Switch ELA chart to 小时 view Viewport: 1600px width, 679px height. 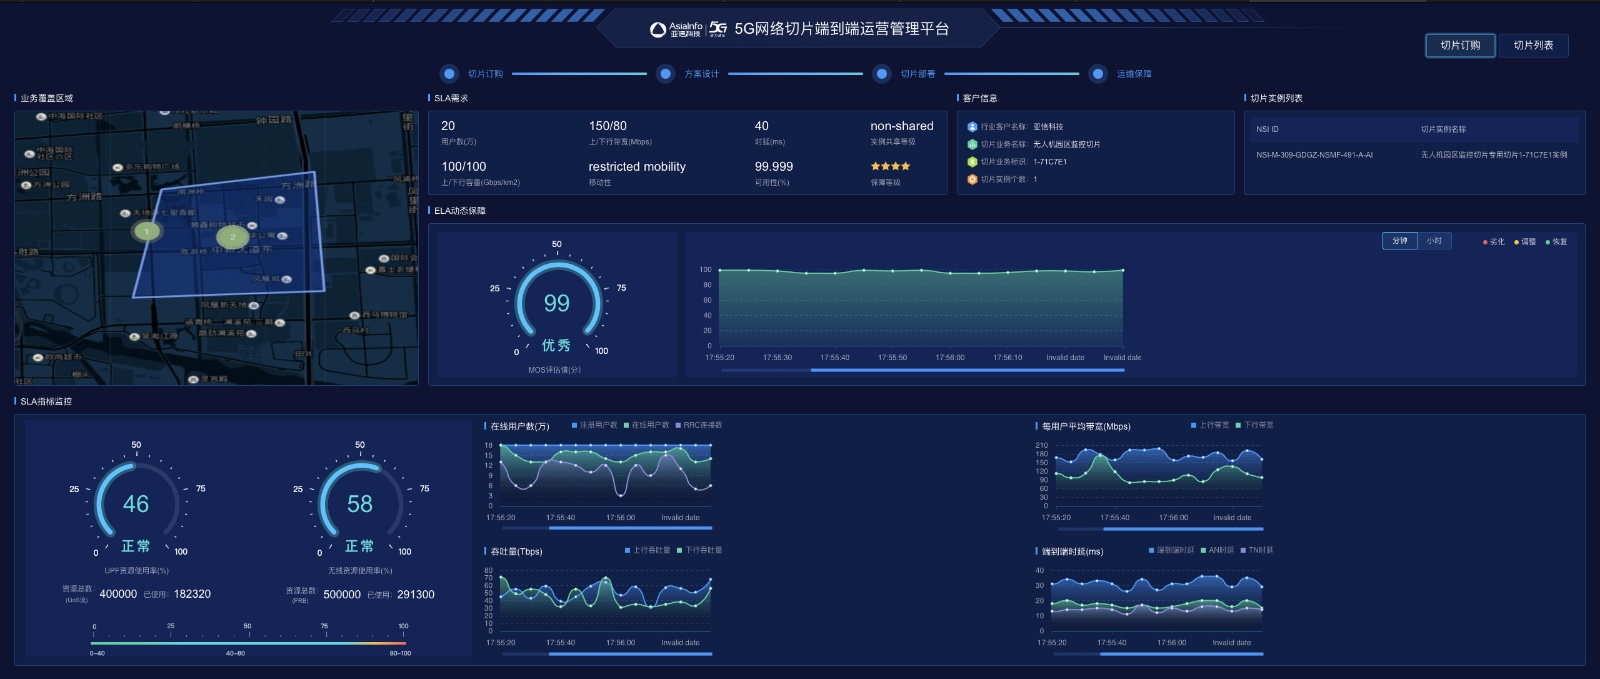point(1434,241)
